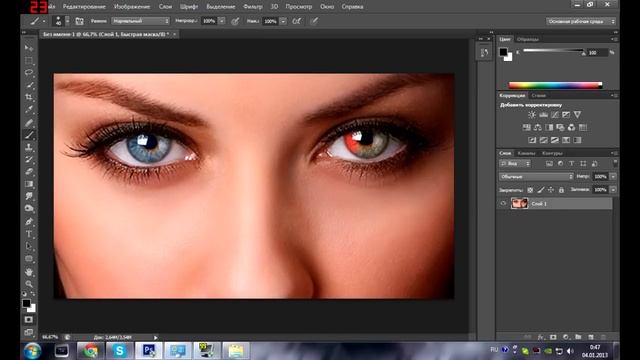Open layer filter type dropdown
Screen dimensions: 640x360
tap(515, 164)
